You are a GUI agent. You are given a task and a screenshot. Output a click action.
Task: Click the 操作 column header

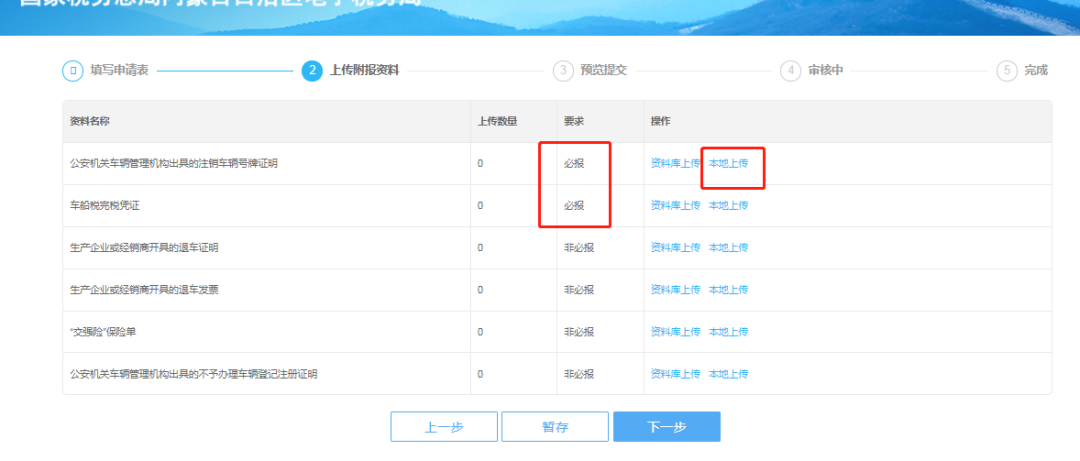click(661, 121)
